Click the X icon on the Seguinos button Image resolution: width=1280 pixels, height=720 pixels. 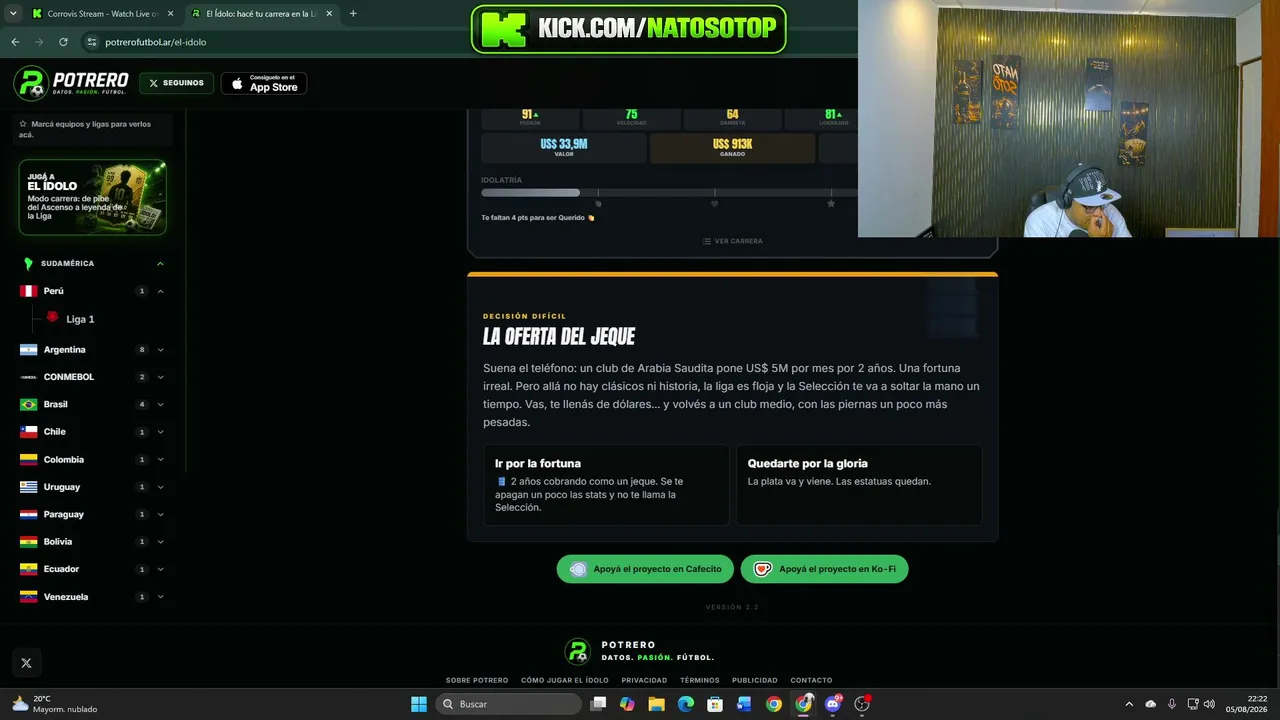(x=153, y=84)
